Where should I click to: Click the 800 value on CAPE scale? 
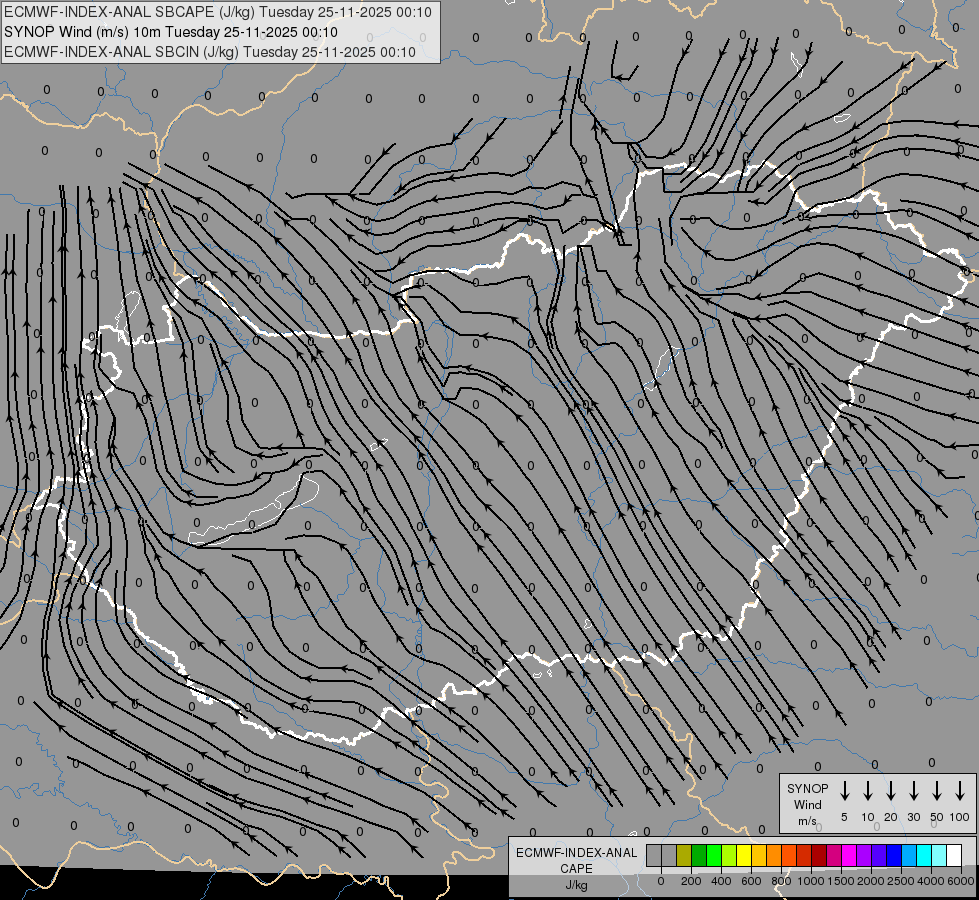click(781, 881)
